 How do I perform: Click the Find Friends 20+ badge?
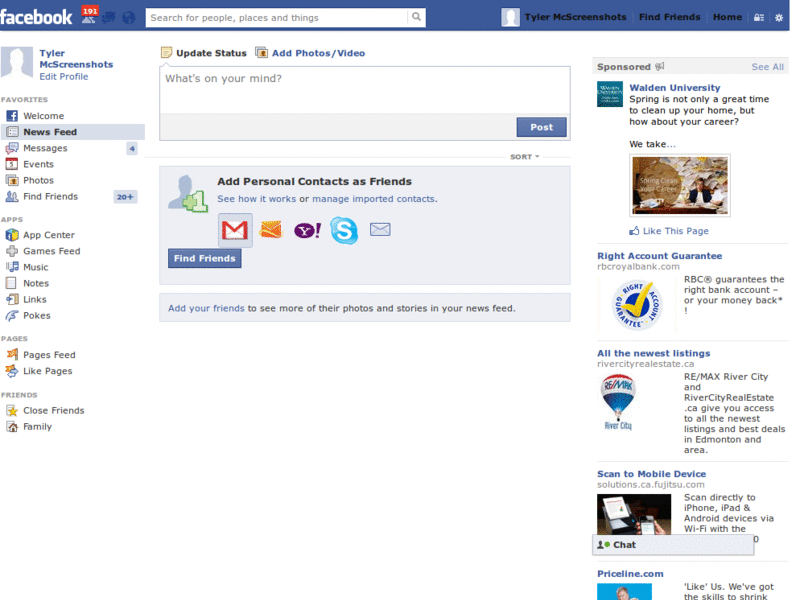[x=125, y=197]
